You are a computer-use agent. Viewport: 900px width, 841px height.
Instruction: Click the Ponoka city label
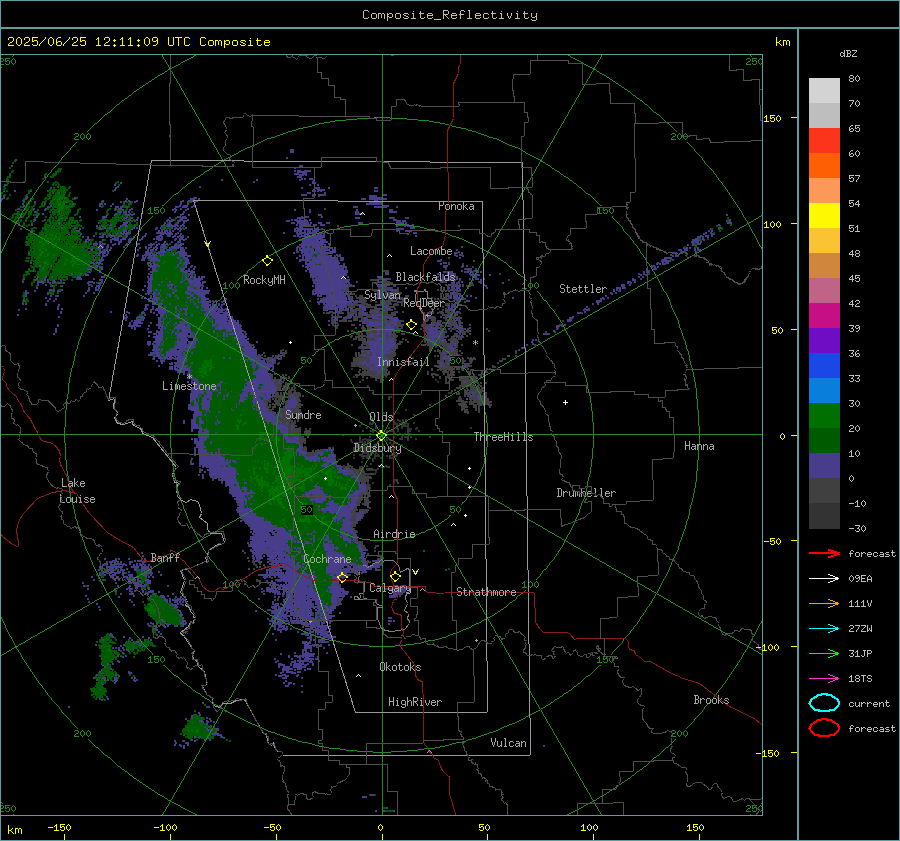456,206
